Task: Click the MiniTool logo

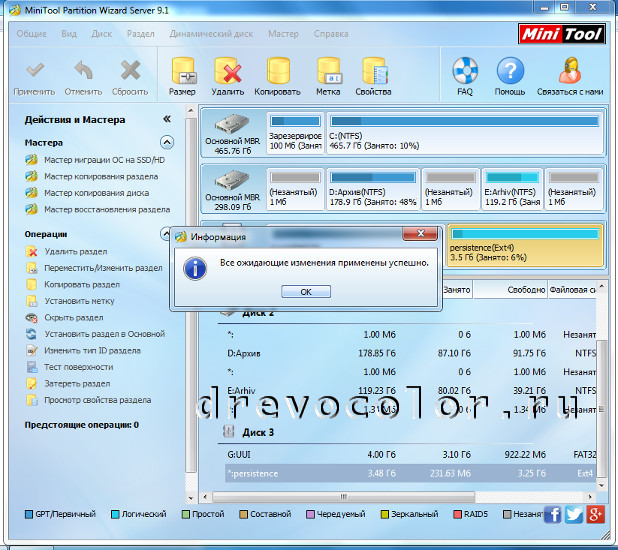Action: tap(562, 34)
